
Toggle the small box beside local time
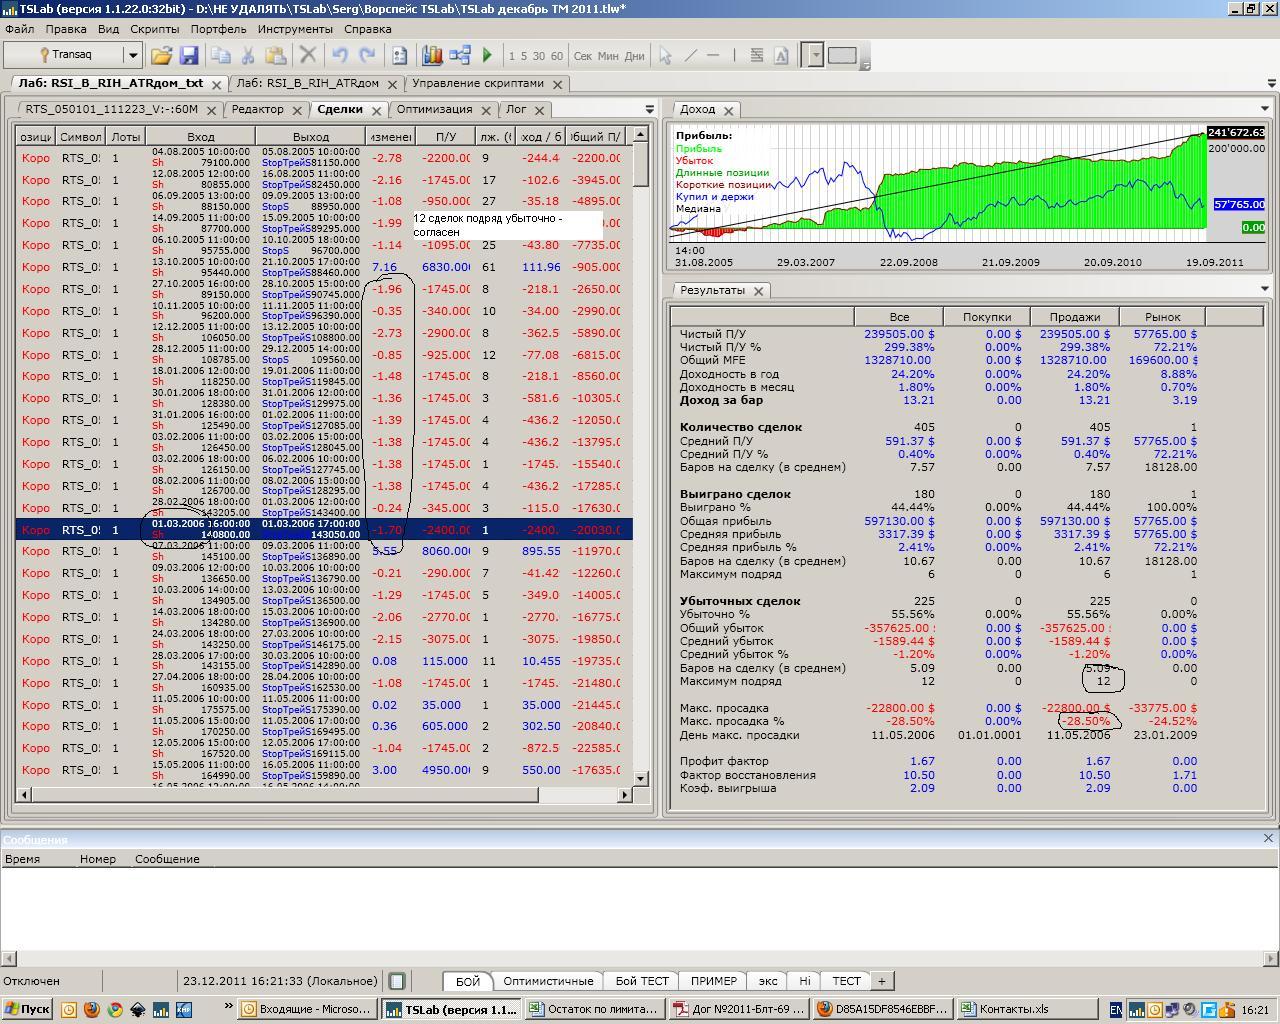point(397,981)
